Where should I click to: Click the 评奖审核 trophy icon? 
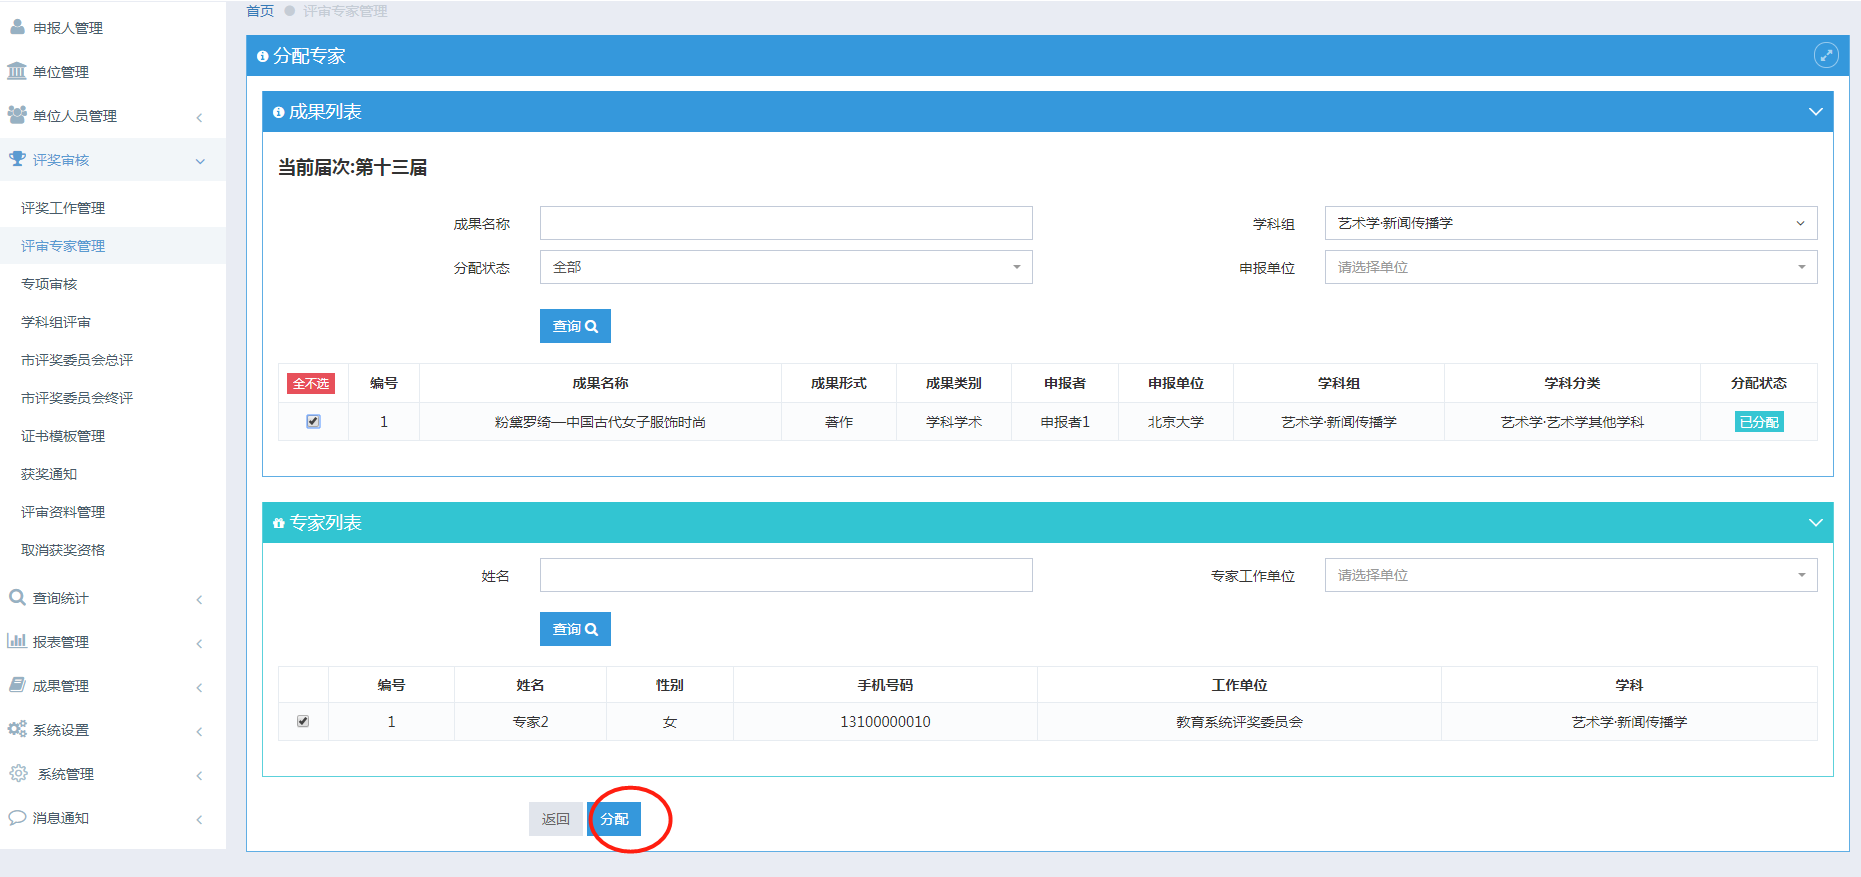point(17,159)
